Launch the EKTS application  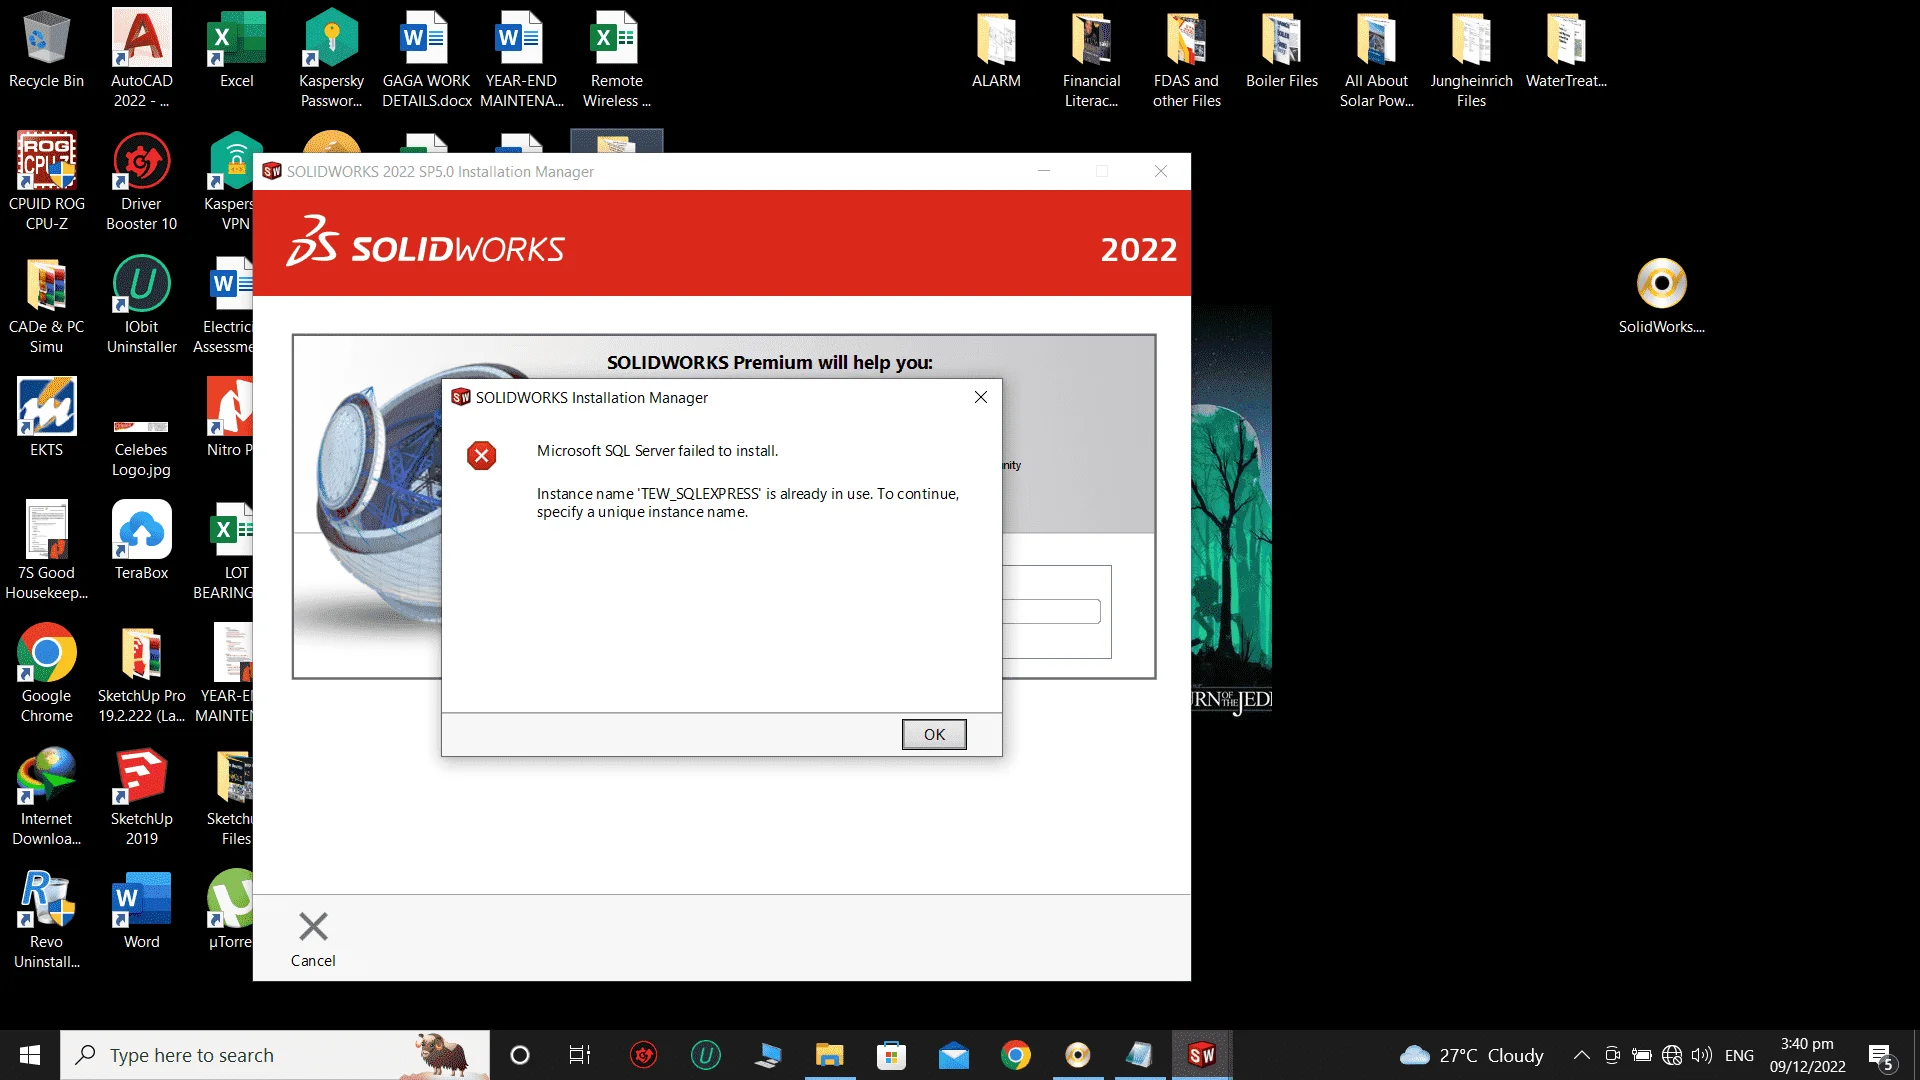(46, 418)
